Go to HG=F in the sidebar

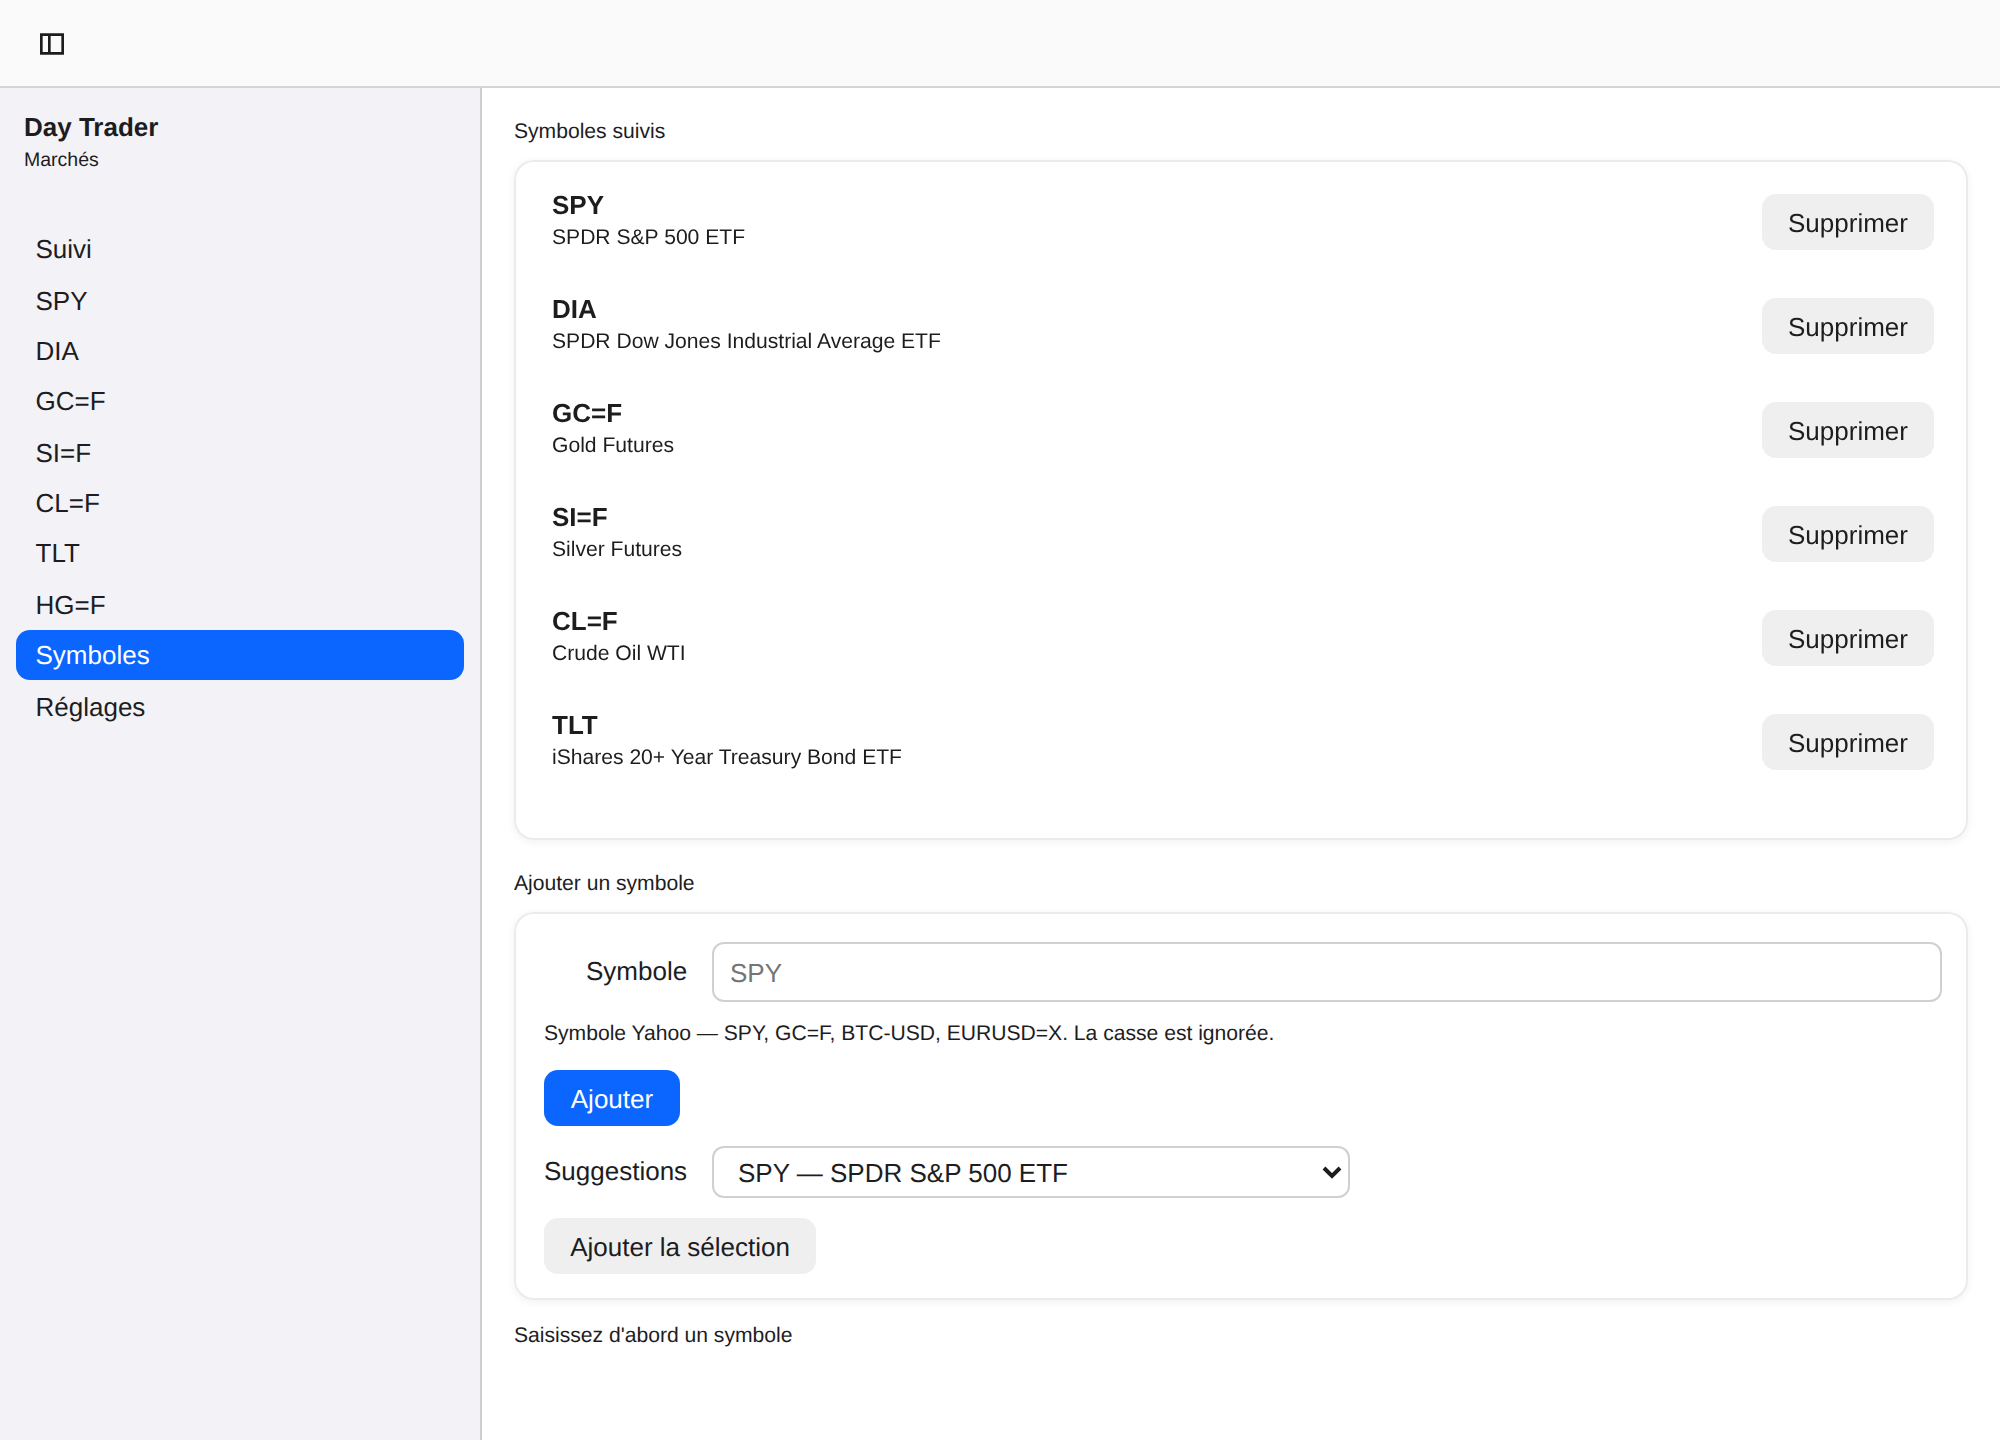coord(240,605)
